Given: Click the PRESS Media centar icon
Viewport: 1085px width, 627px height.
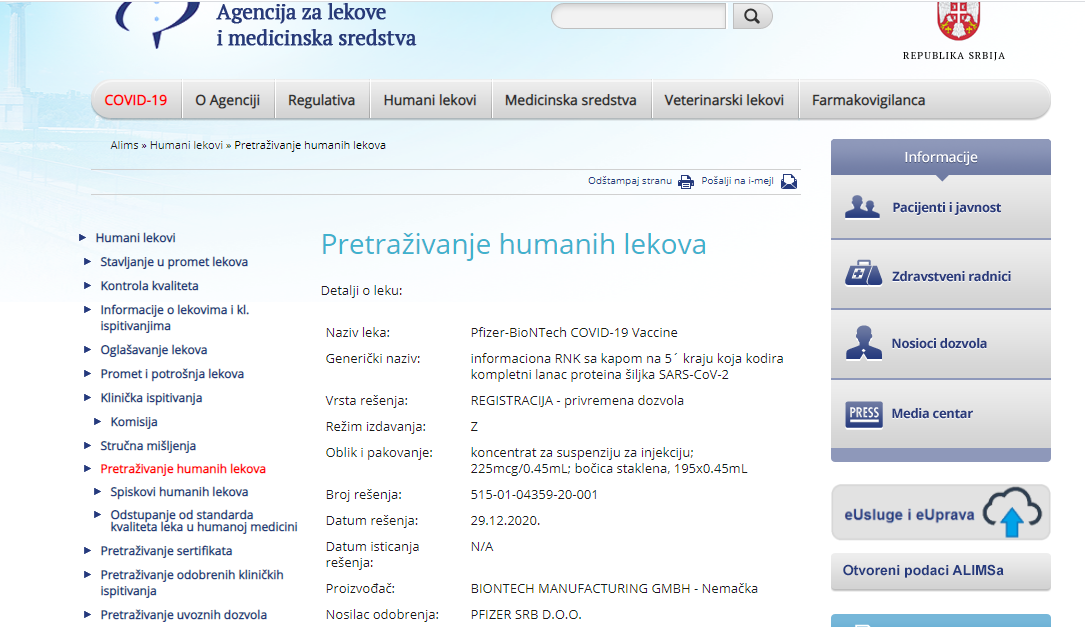Looking at the screenshot, I should 864,414.
